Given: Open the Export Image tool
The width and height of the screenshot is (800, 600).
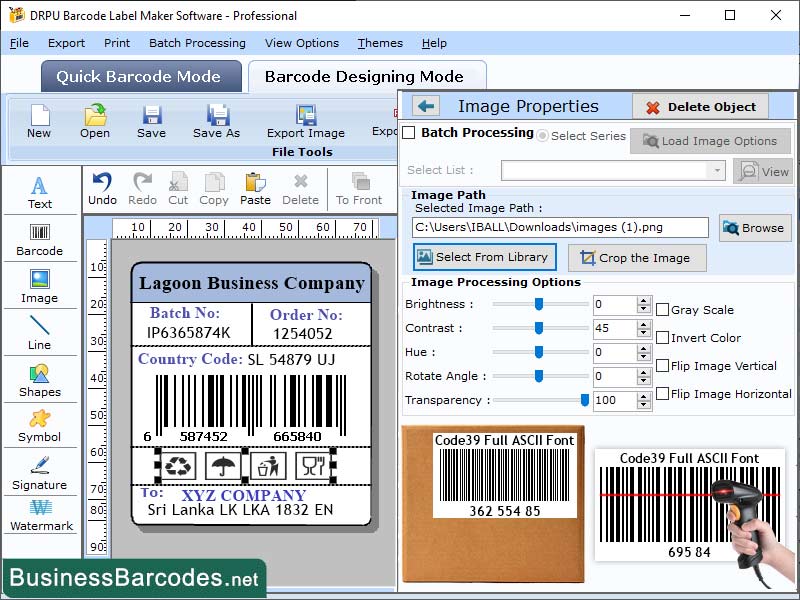Looking at the screenshot, I should pyautogui.click(x=305, y=120).
